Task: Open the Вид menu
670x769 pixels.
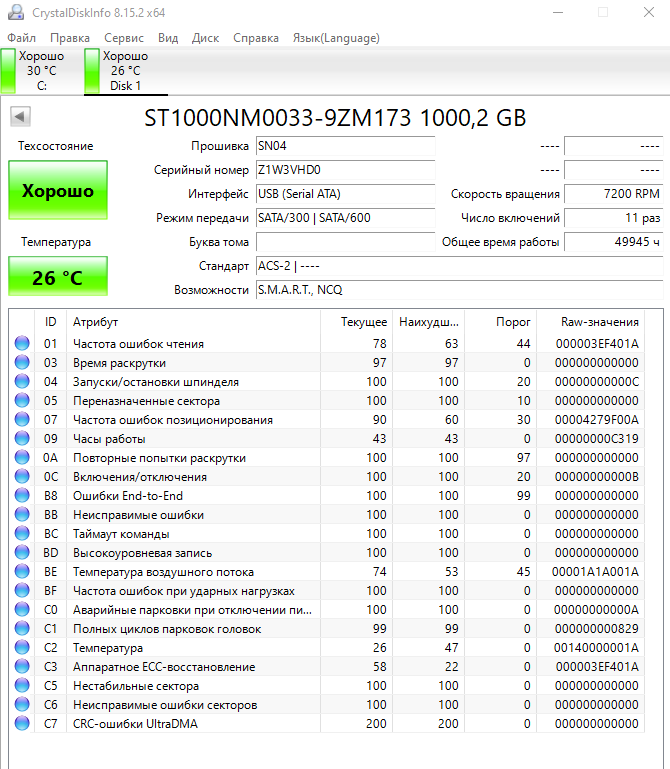Action: (x=168, y=38)
